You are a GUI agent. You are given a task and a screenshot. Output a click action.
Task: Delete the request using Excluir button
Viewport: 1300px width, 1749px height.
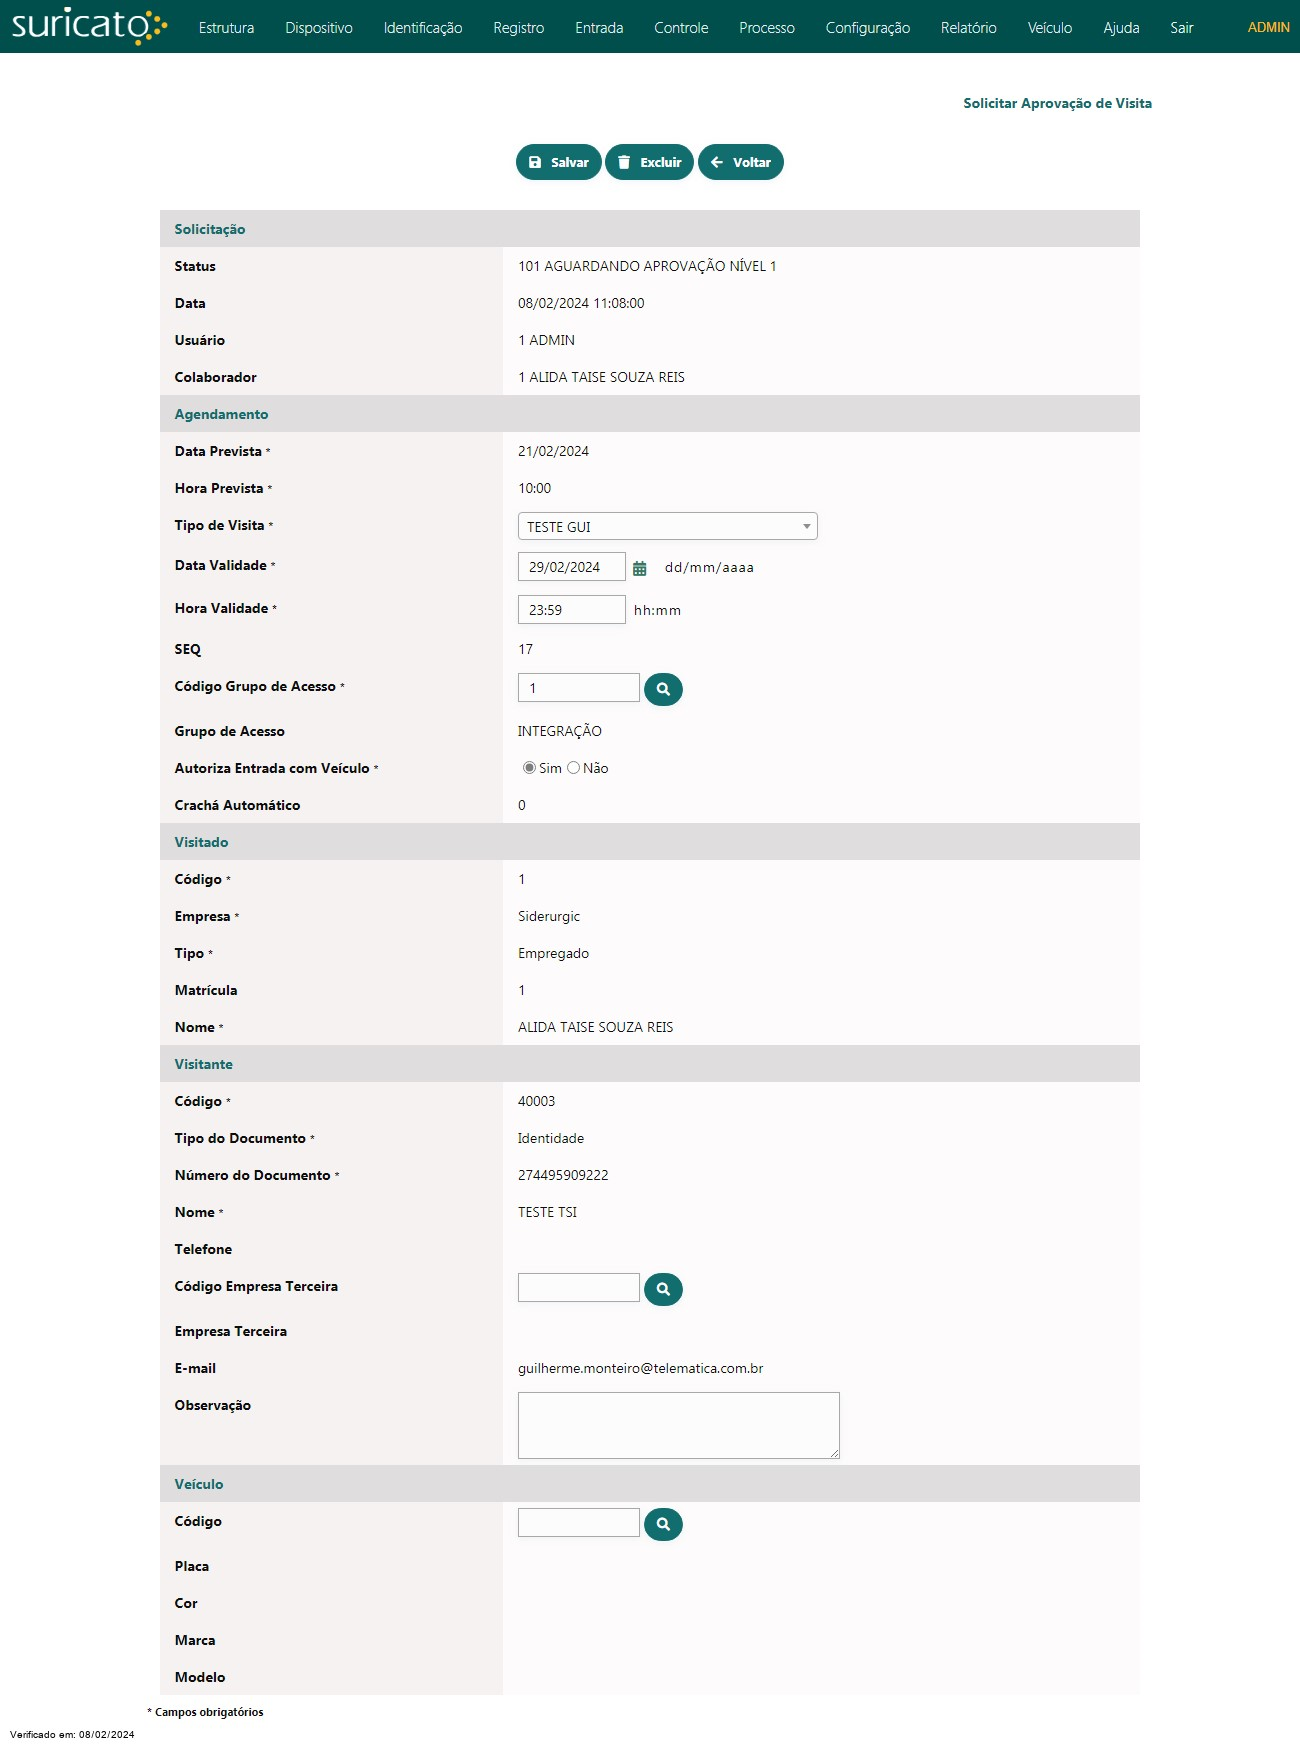(x=649, y=162)
